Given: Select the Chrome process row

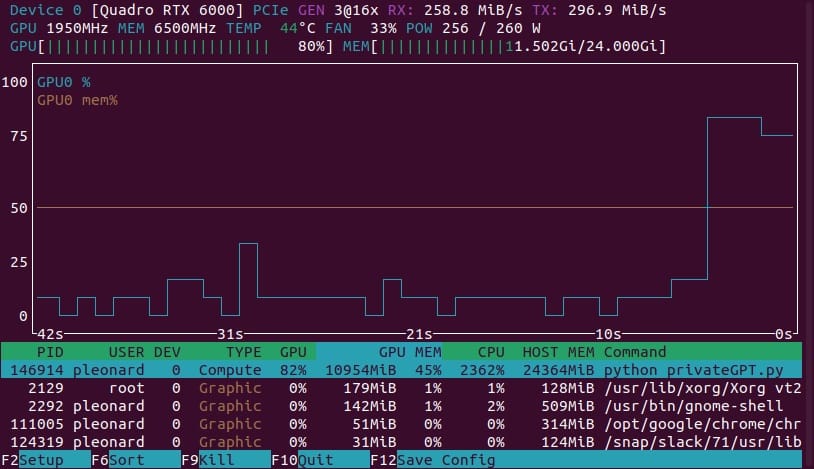Looking at the screenshot, I should pos(400,424).
